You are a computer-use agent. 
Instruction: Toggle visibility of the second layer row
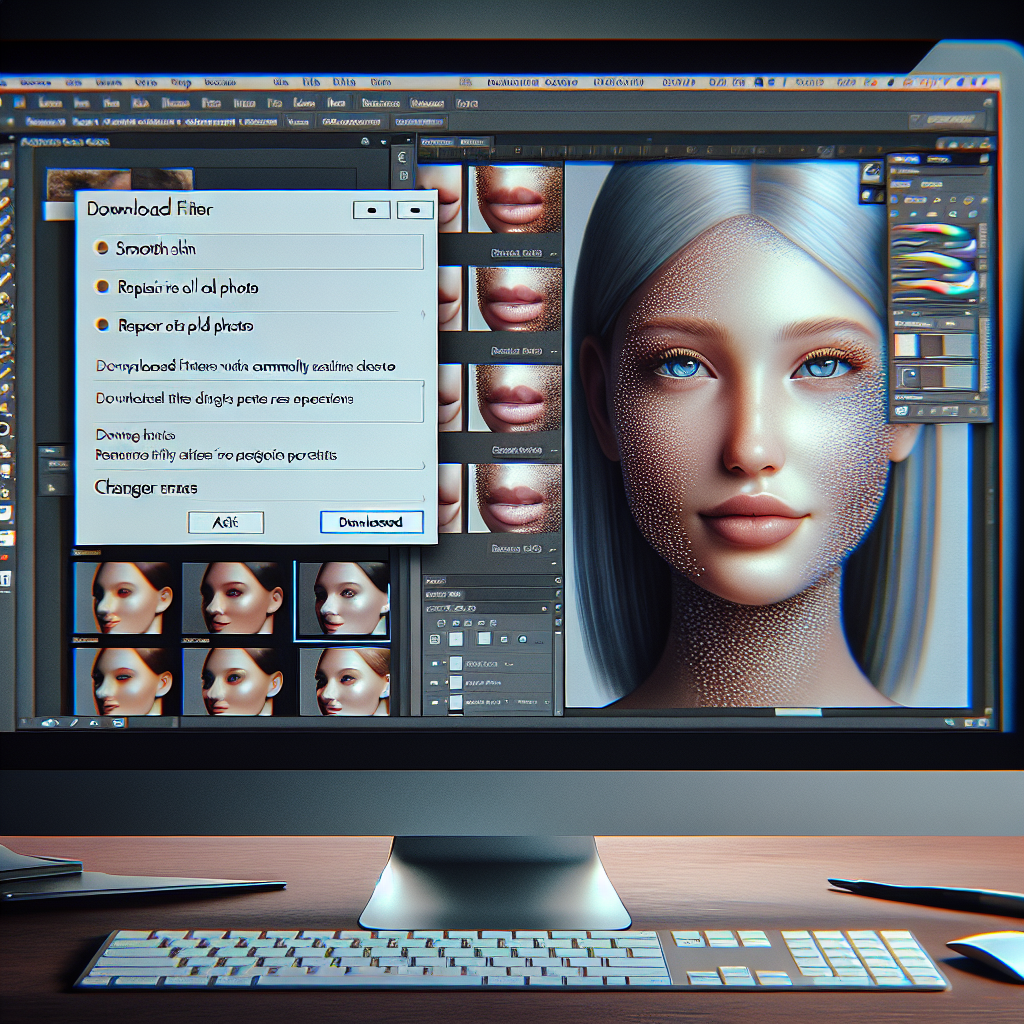click(x=434, y=682)
